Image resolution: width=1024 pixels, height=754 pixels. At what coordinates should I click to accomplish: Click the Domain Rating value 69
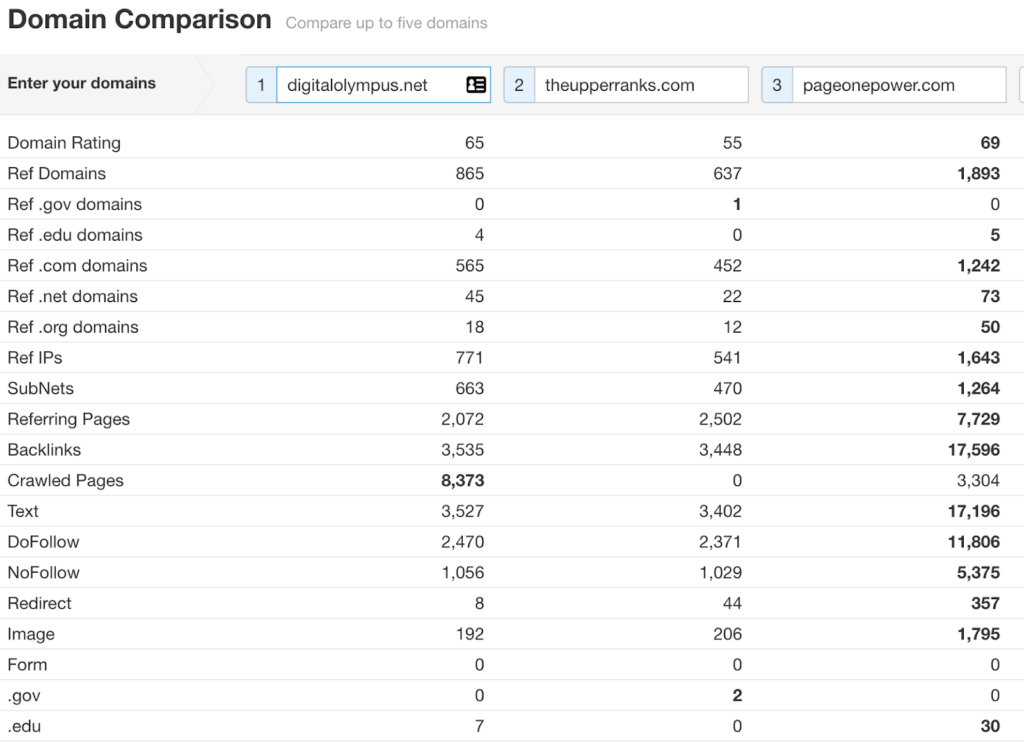click(x=990, y=143)
